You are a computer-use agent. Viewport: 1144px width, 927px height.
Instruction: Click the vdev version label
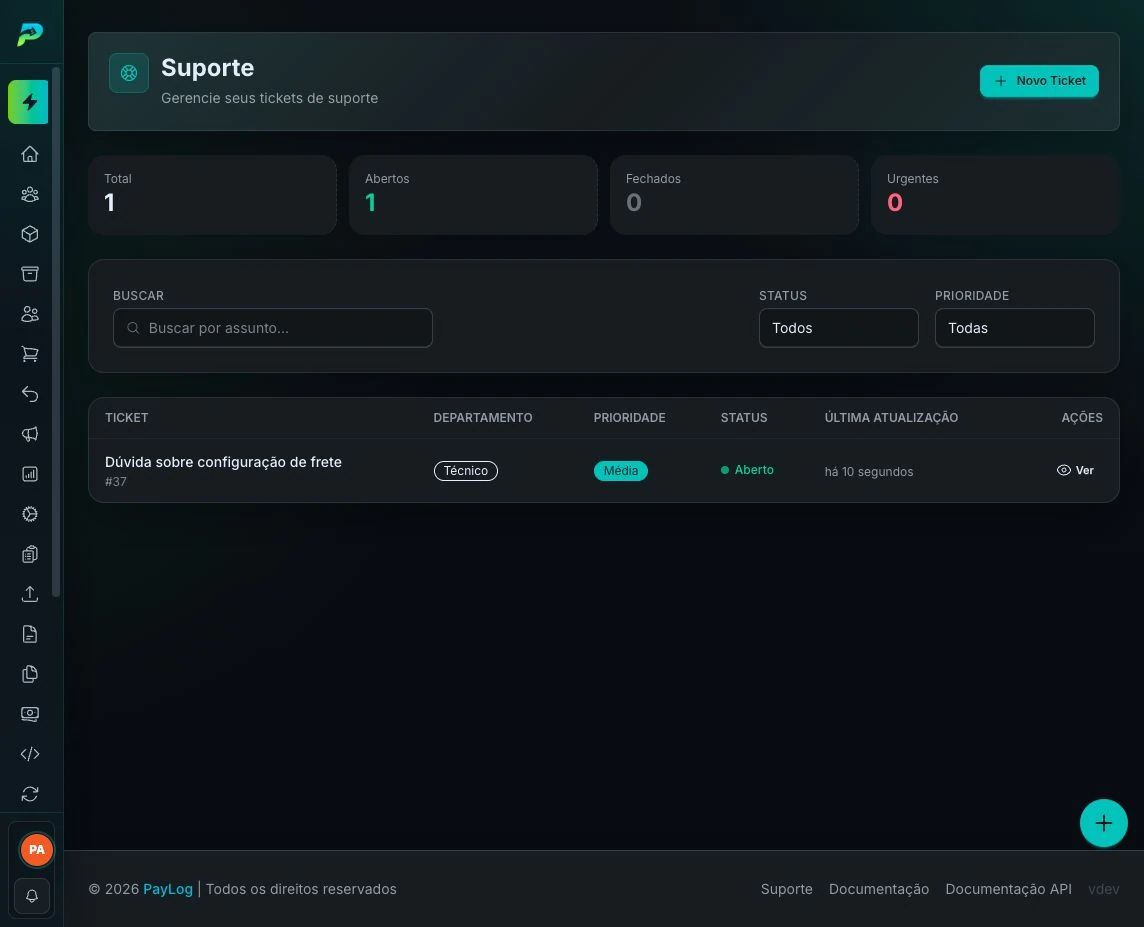click(1104, 889)
